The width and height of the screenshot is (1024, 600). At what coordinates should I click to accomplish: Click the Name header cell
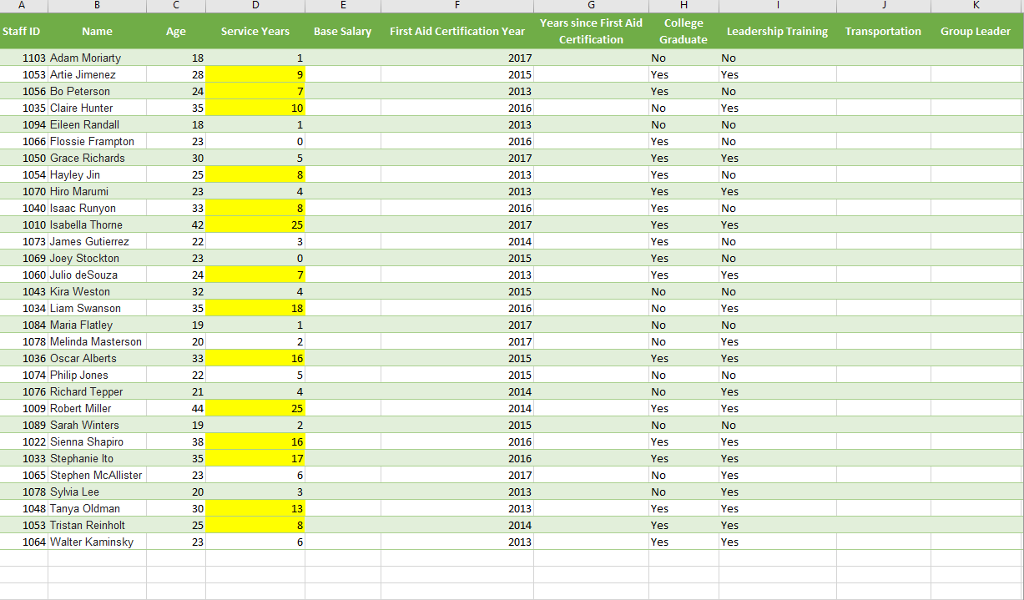coord(97,31)
